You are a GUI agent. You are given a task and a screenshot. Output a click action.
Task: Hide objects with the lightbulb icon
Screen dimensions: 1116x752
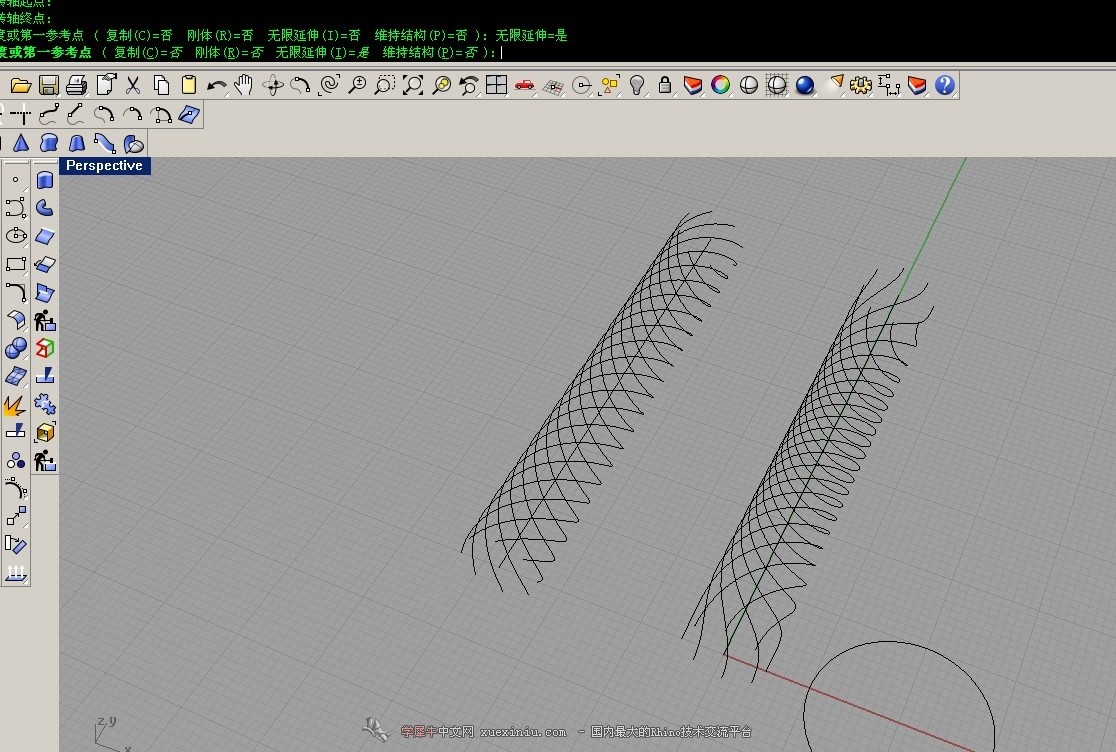click(x=637, y=85)
